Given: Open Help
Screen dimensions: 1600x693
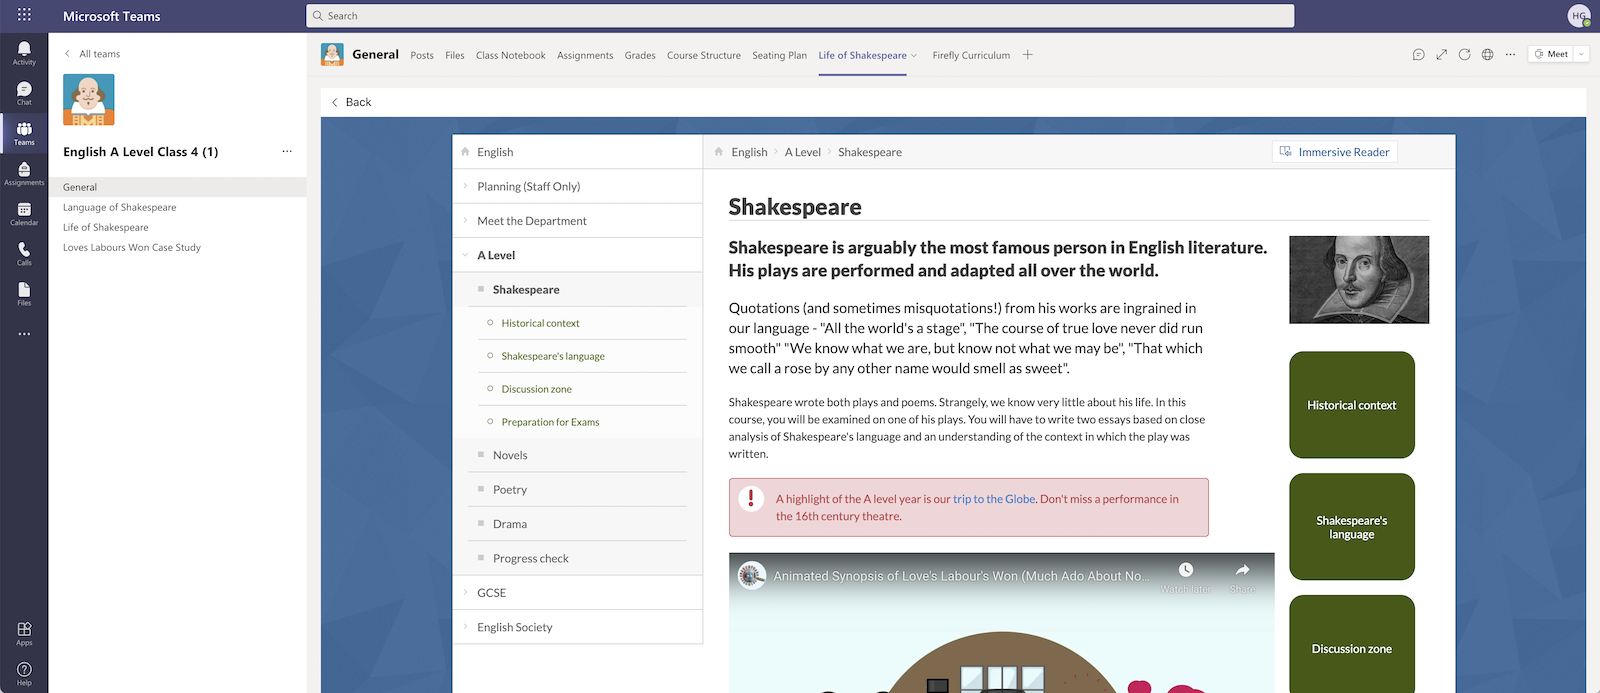Looking at the screenshot, I should (24, 673).
